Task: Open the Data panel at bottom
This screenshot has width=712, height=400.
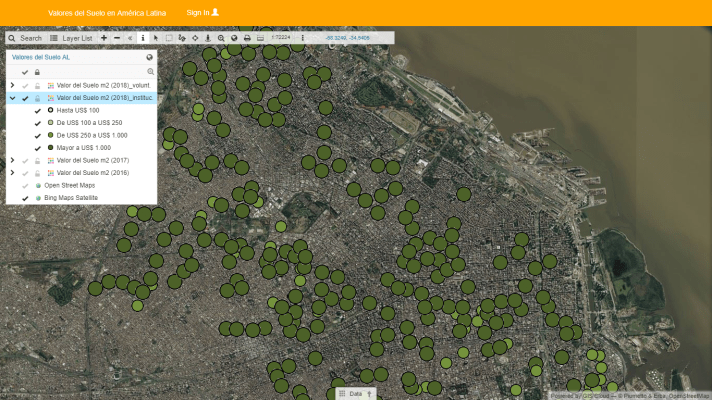Action: [355, 394]
